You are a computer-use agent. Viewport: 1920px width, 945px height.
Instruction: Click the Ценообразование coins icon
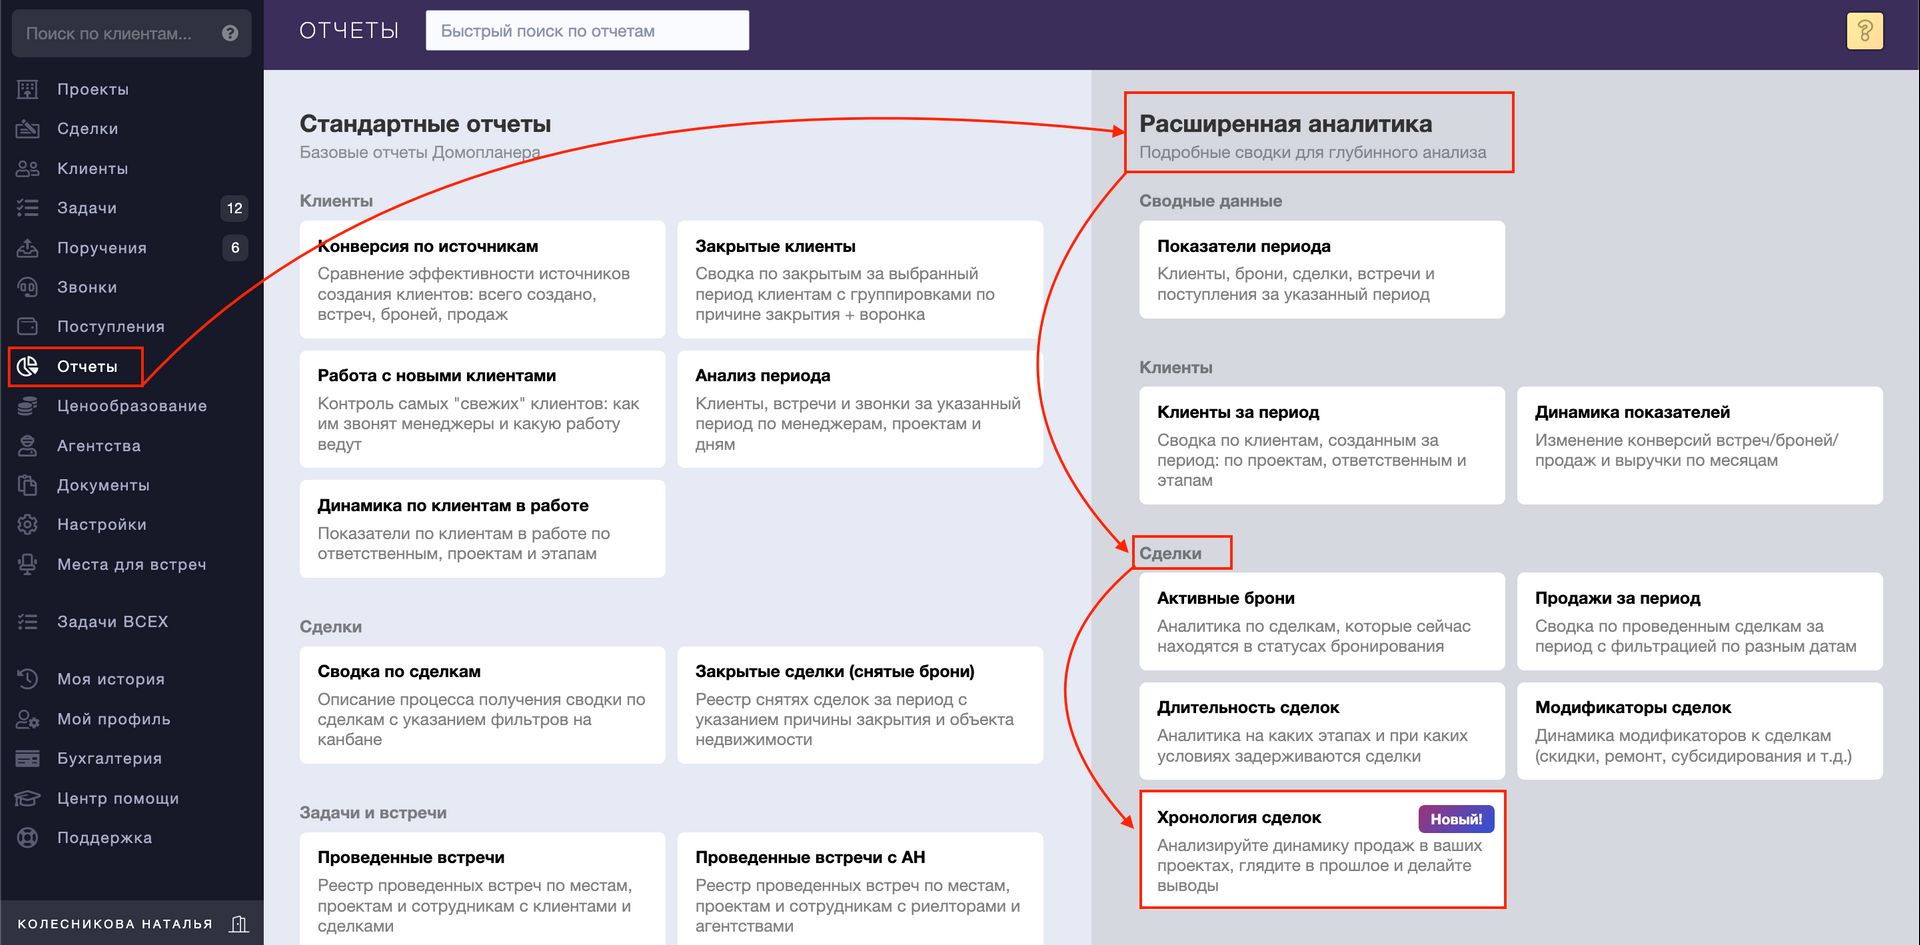[x=28, y=406]
